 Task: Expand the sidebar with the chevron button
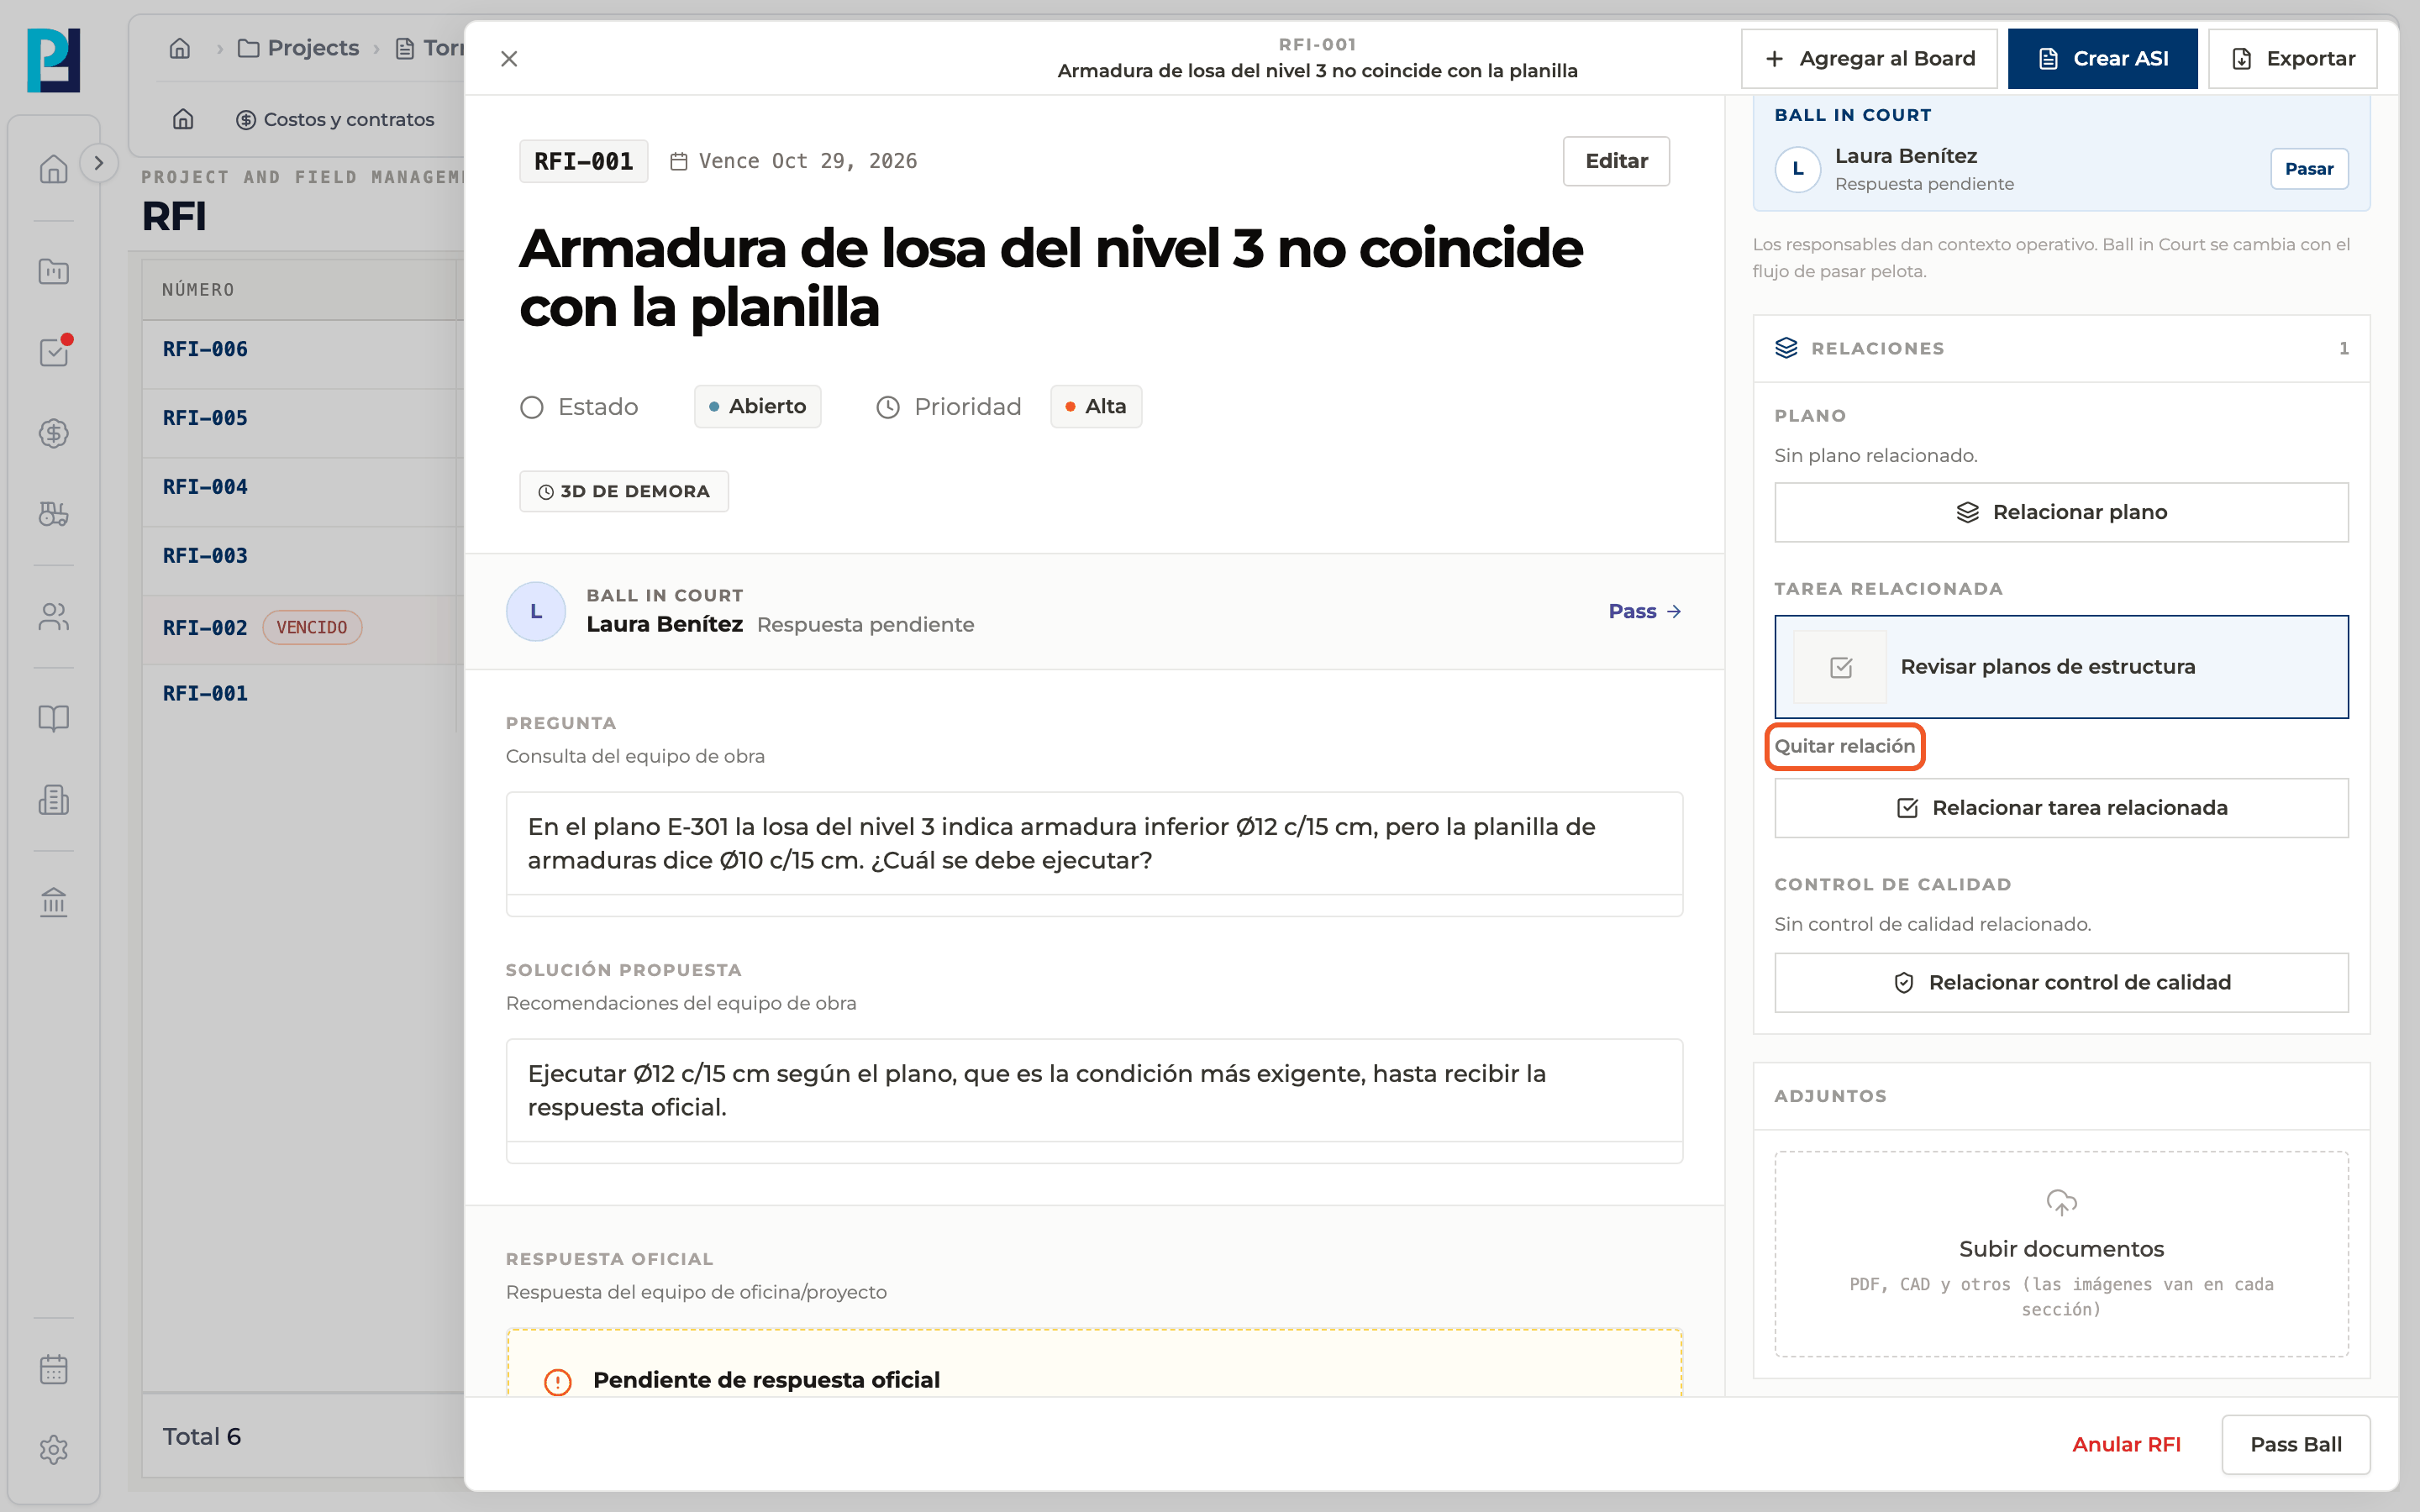(x=98, y=163)
